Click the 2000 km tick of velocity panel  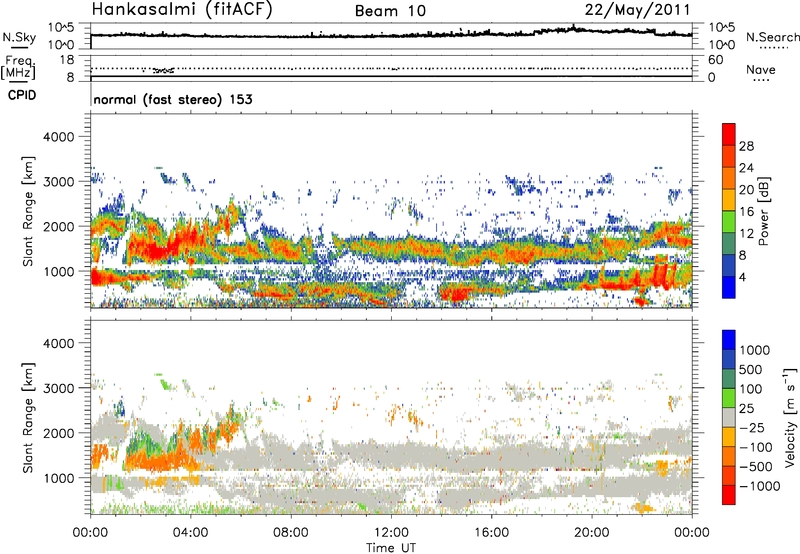point(58,433)
